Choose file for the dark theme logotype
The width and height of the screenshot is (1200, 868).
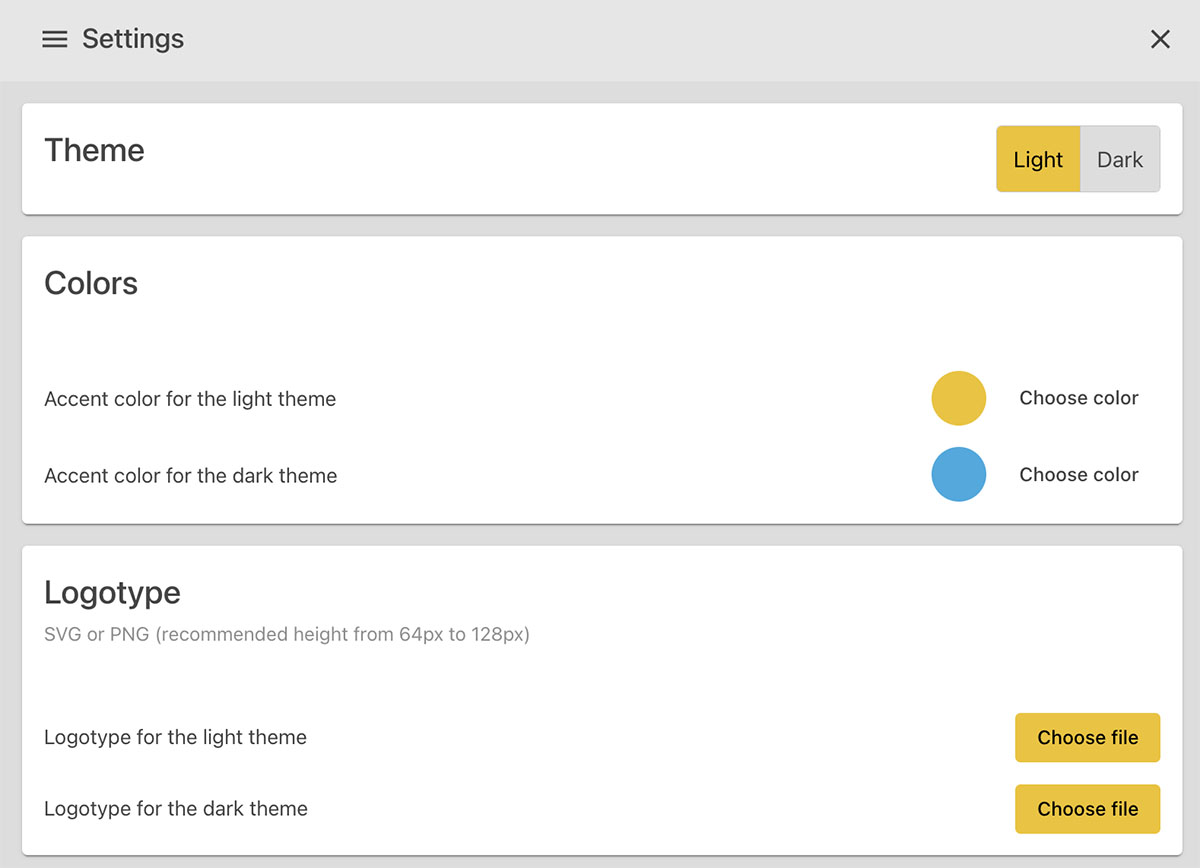point(1087,809)
